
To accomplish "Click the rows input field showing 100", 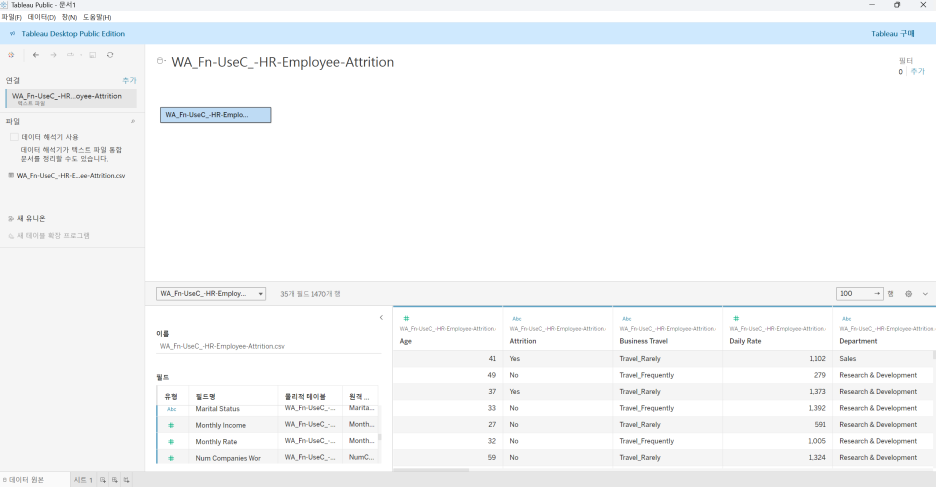I will (x=854, y=294).
